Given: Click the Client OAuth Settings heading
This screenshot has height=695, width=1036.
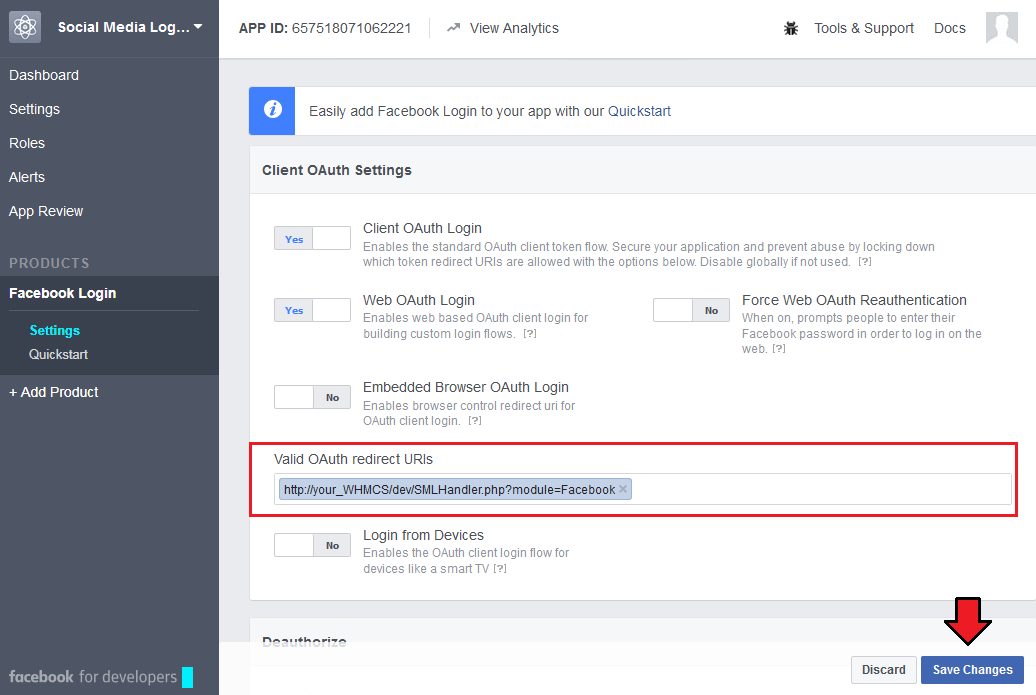Looking at the screenshot, I should point(337,170).
